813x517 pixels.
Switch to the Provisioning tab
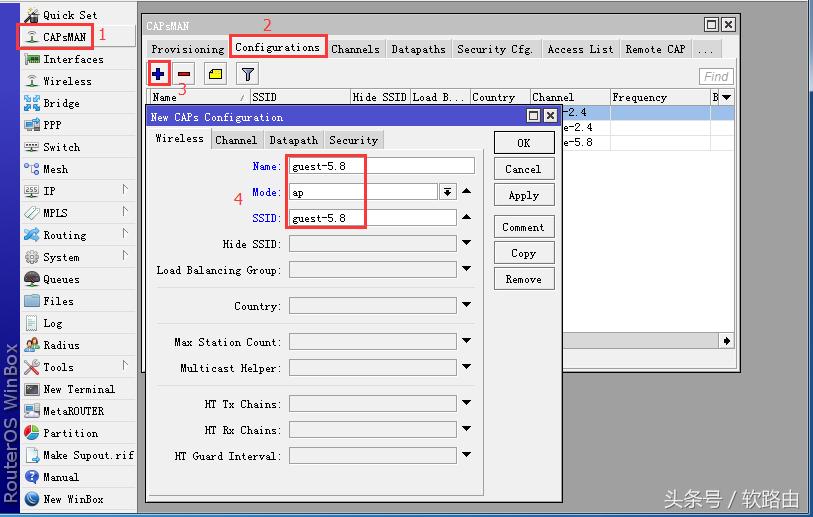click(x=188, y=49)
